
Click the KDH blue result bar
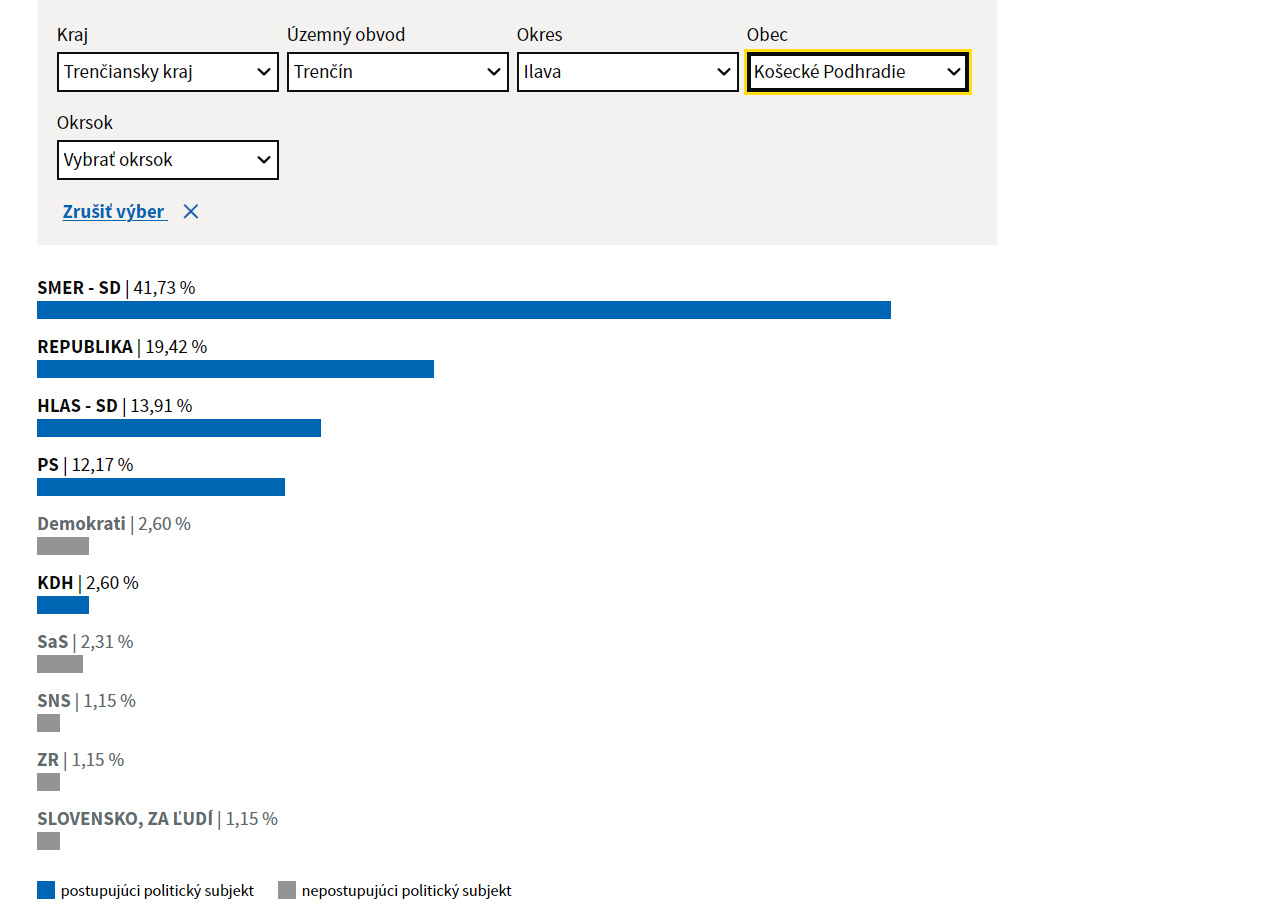63,605
